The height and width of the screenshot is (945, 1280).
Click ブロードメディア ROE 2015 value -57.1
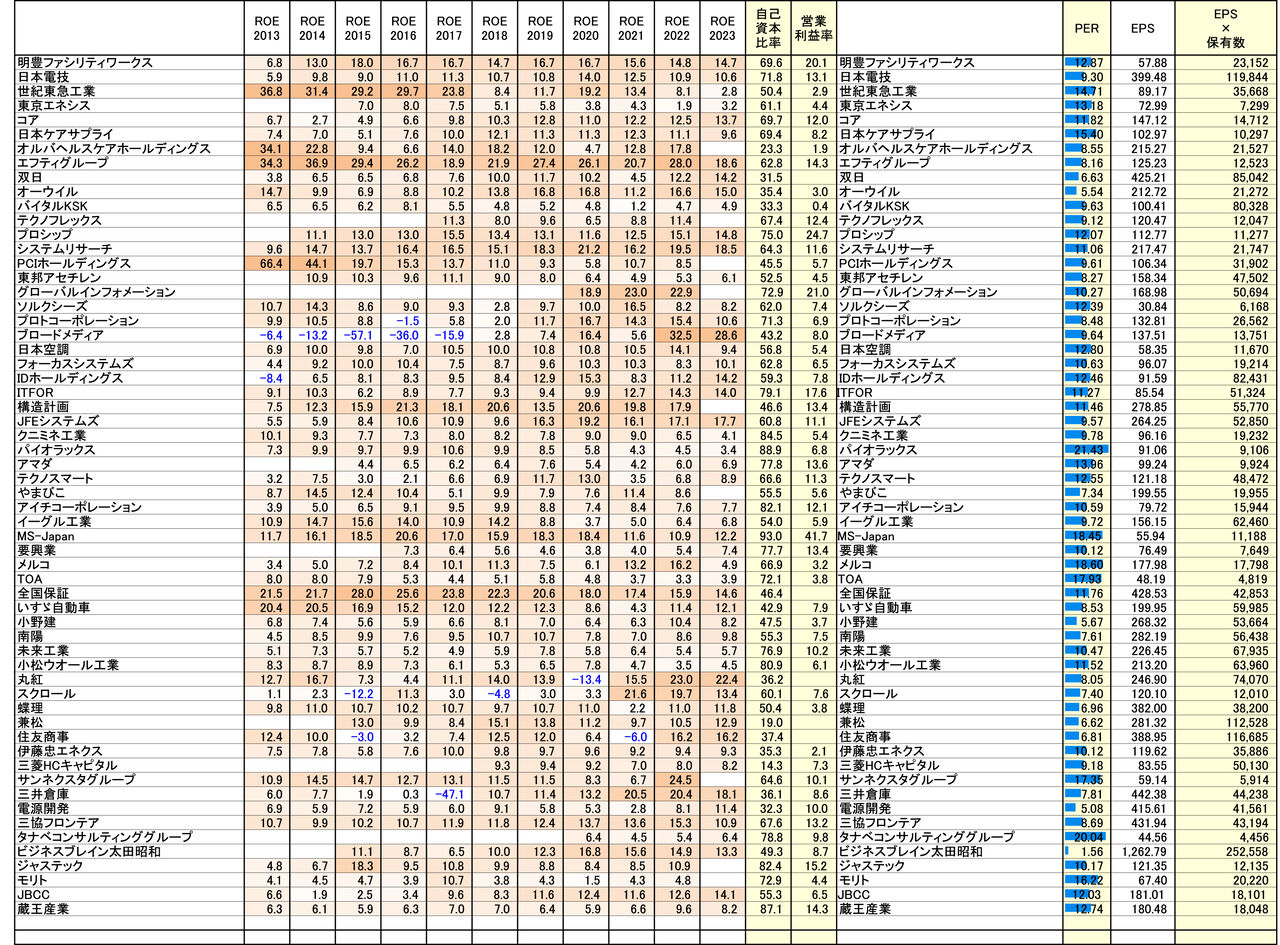359,335
